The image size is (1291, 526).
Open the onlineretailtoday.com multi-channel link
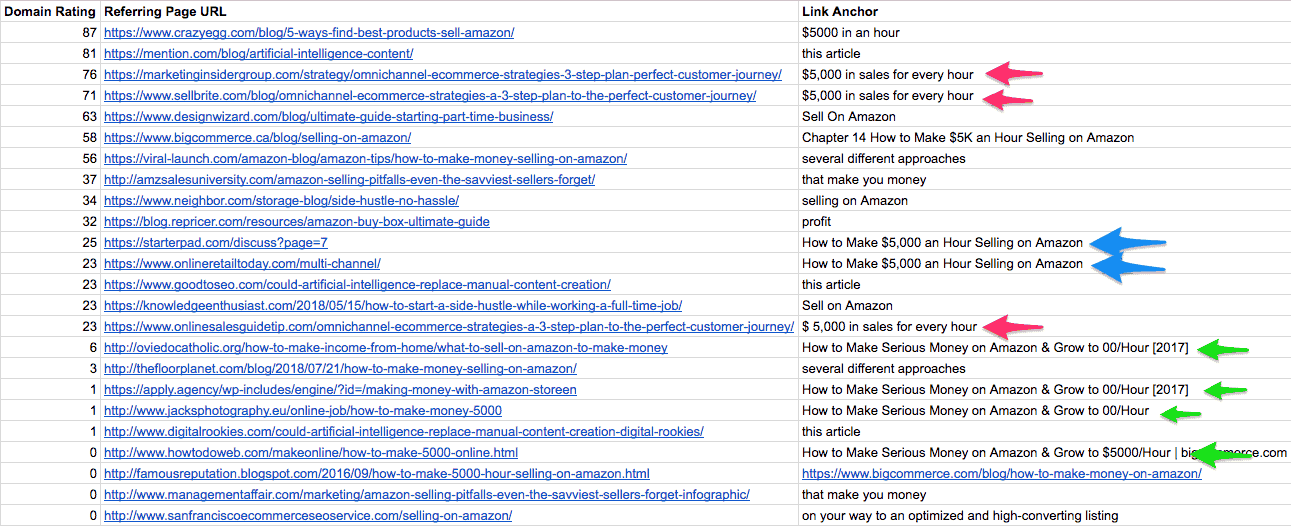[242, 263]
